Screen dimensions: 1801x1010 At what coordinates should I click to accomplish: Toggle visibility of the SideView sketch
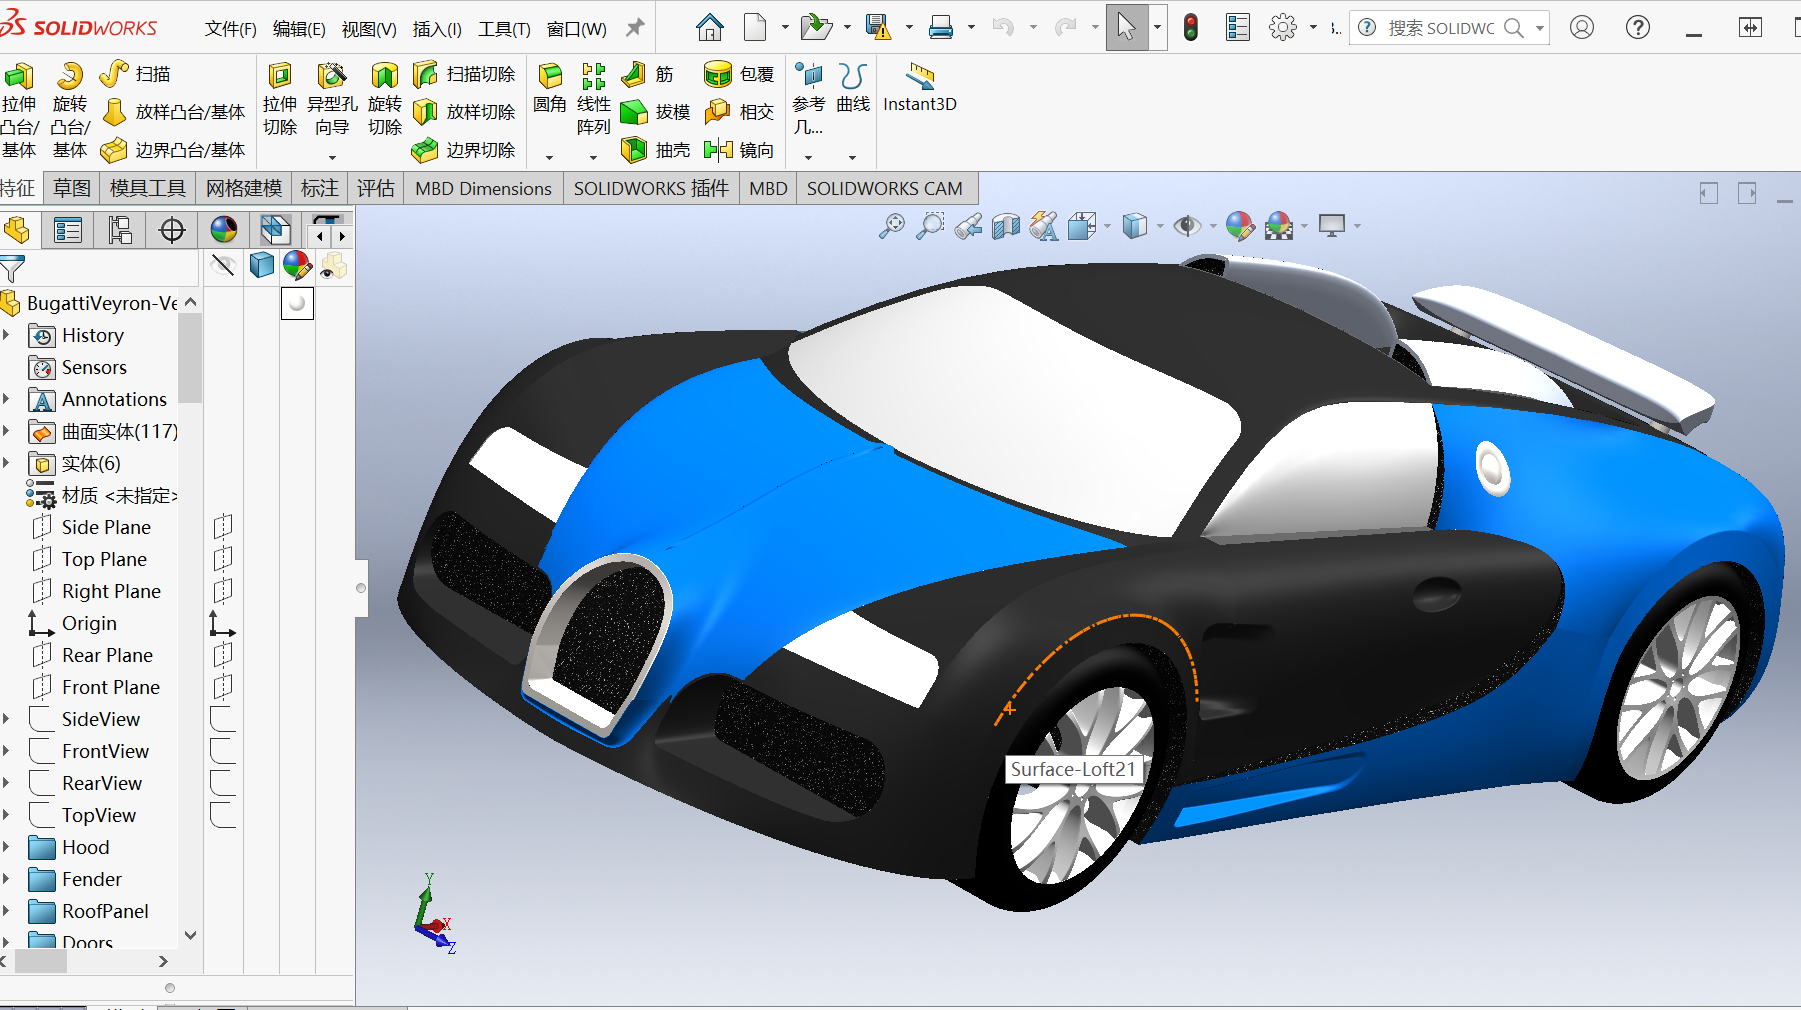223,718
